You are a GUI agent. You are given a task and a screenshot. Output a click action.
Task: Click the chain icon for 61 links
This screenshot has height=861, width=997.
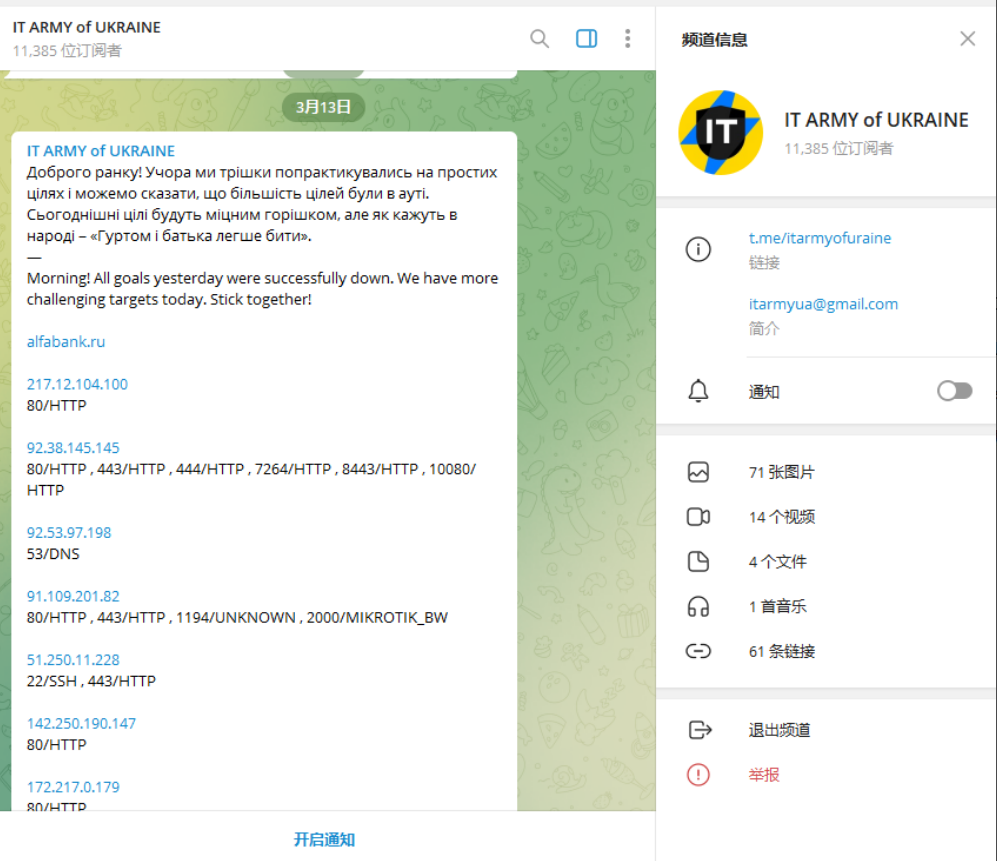point(698,651)
